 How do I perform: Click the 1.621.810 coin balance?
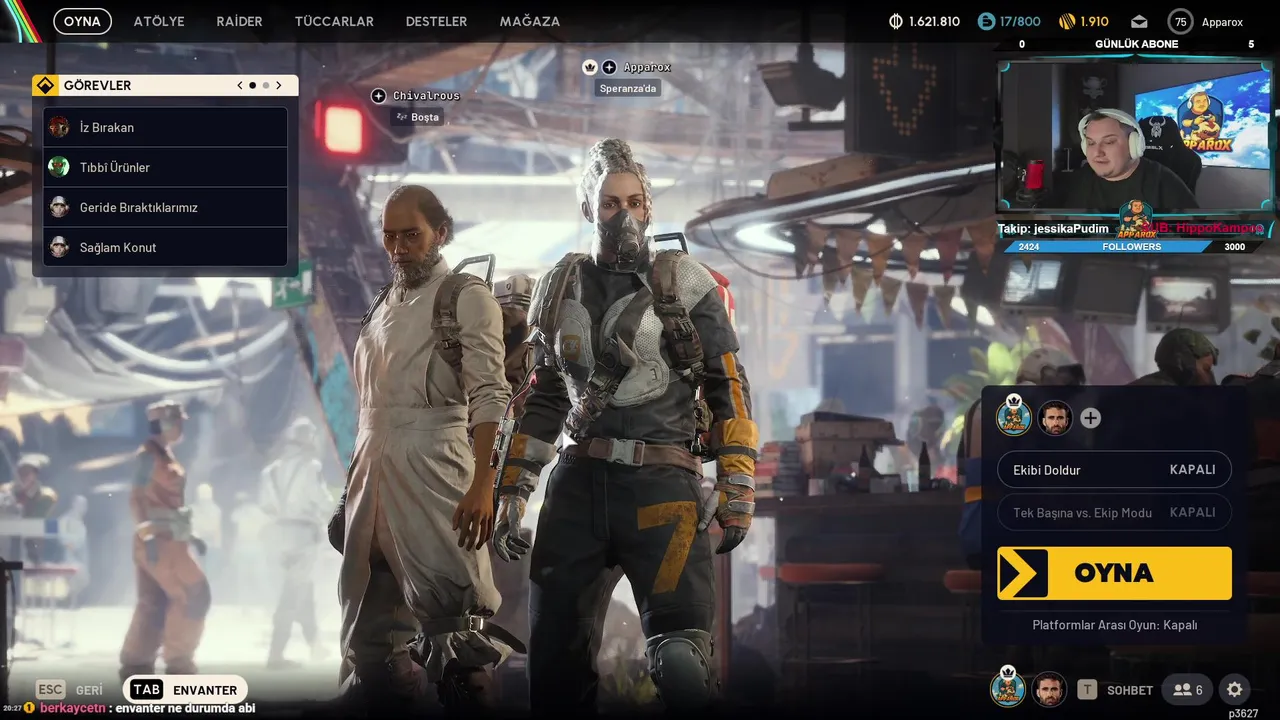click(934, 22)
